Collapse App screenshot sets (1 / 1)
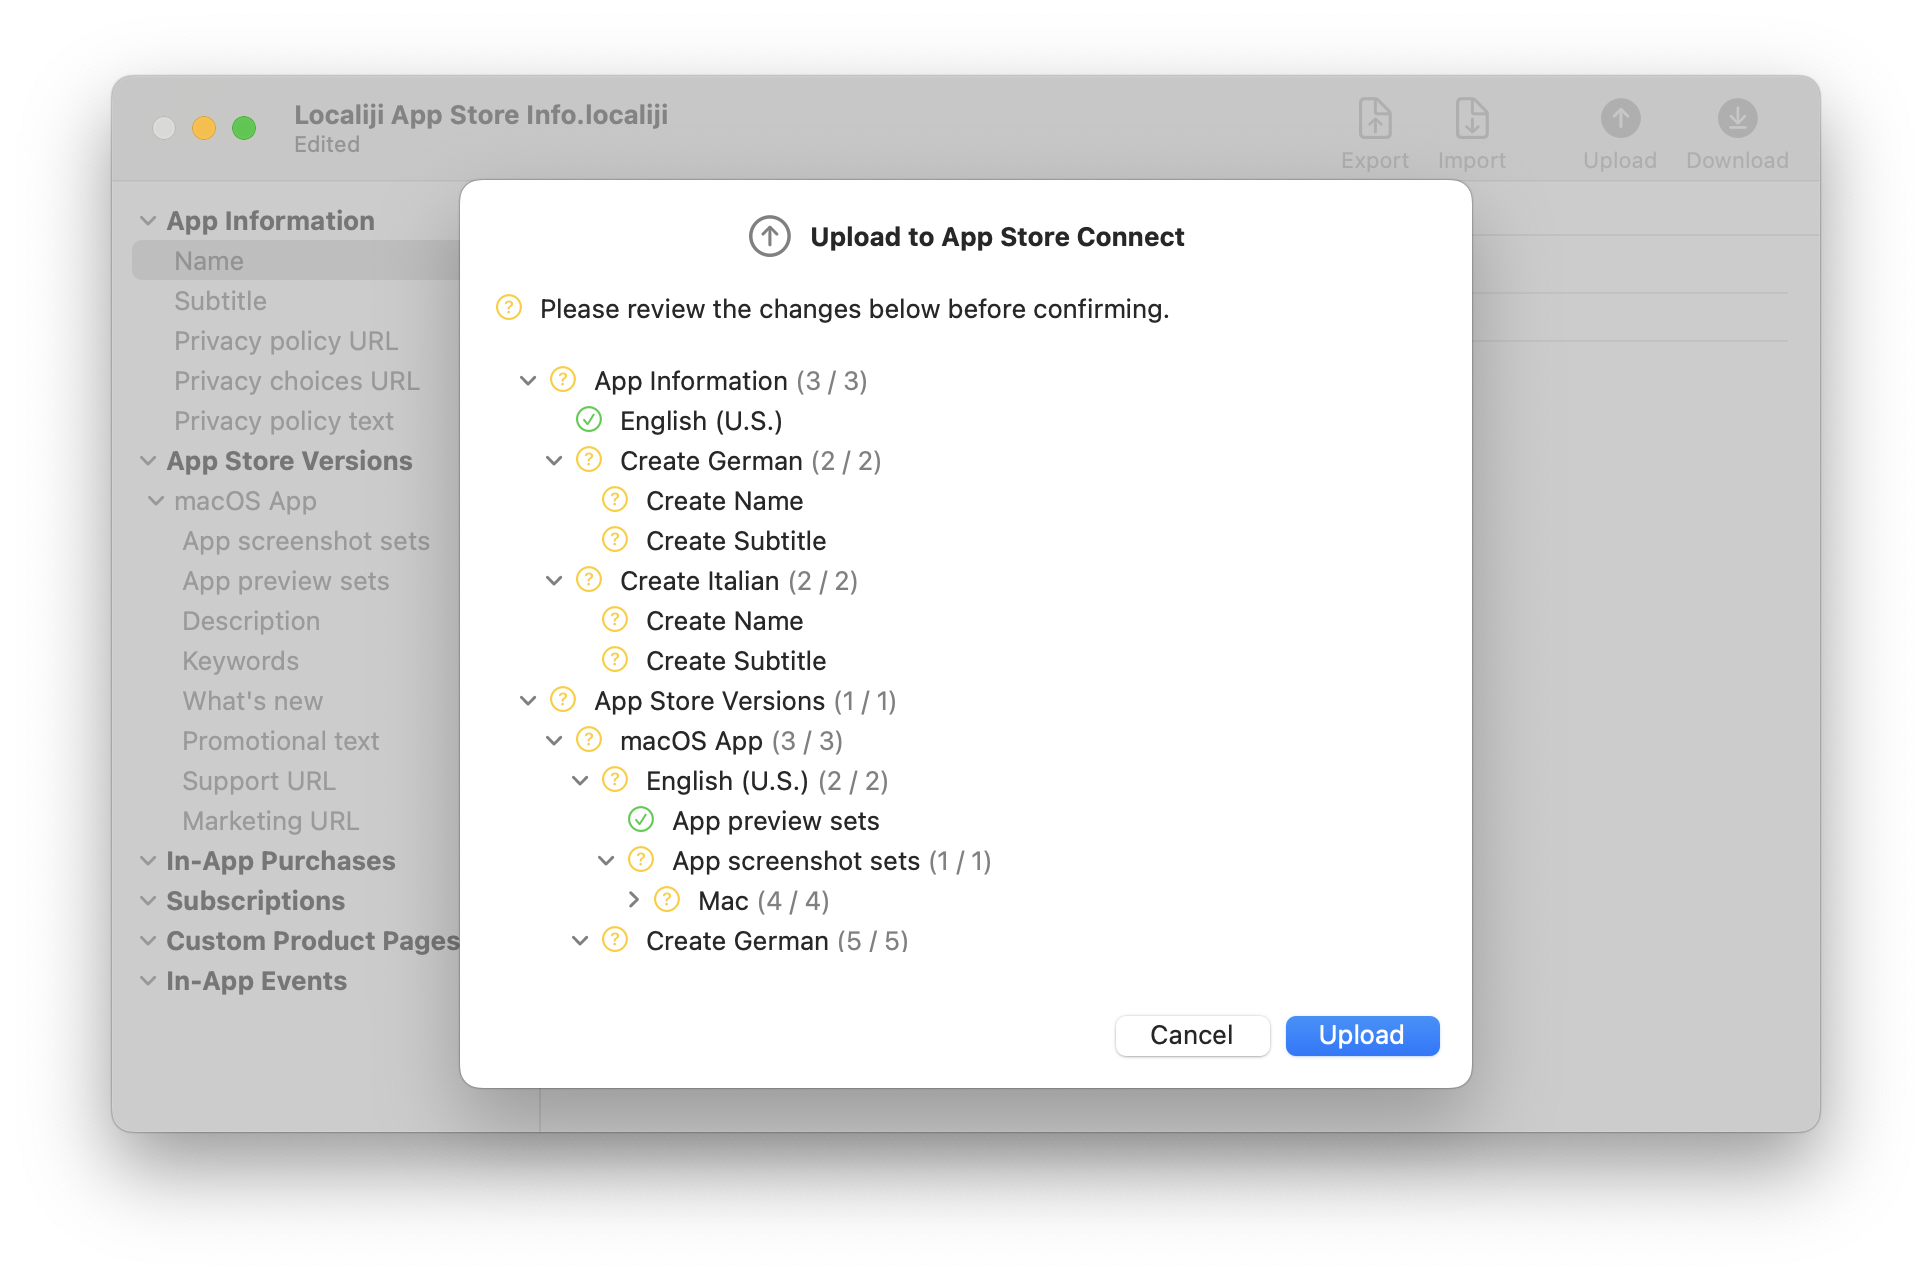 point(606,861)
